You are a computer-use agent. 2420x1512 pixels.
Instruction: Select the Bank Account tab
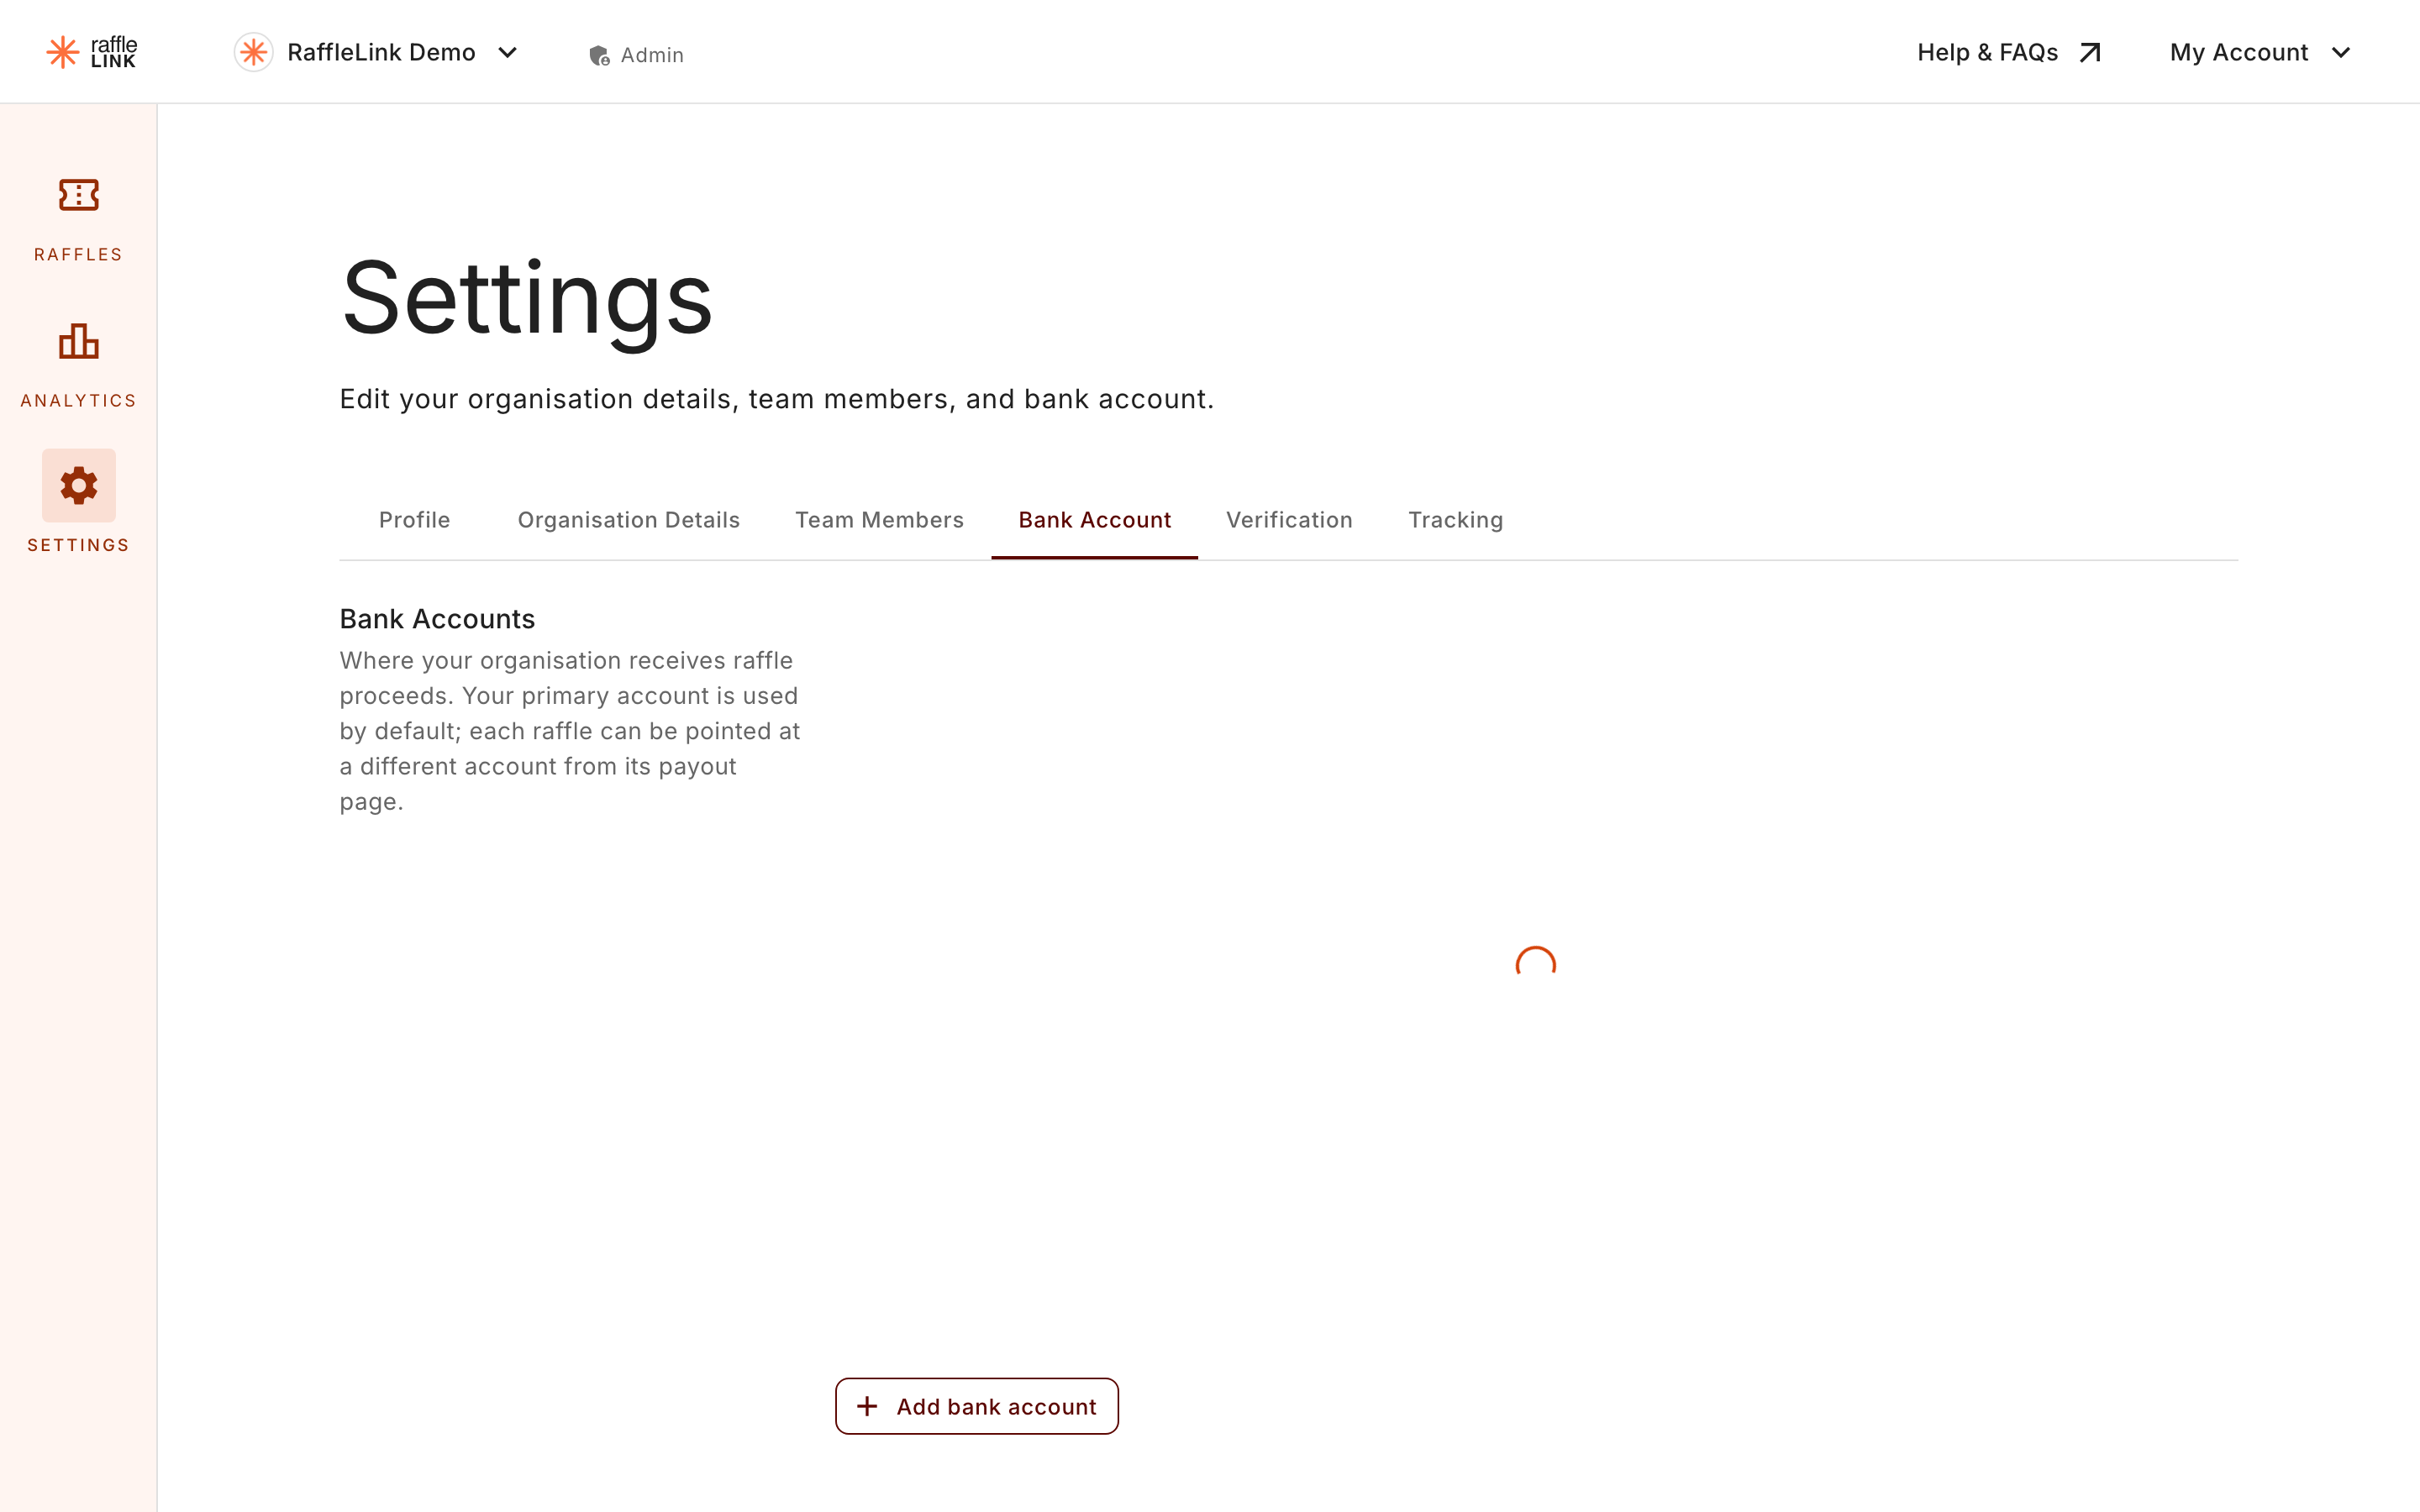[1094, 520]
